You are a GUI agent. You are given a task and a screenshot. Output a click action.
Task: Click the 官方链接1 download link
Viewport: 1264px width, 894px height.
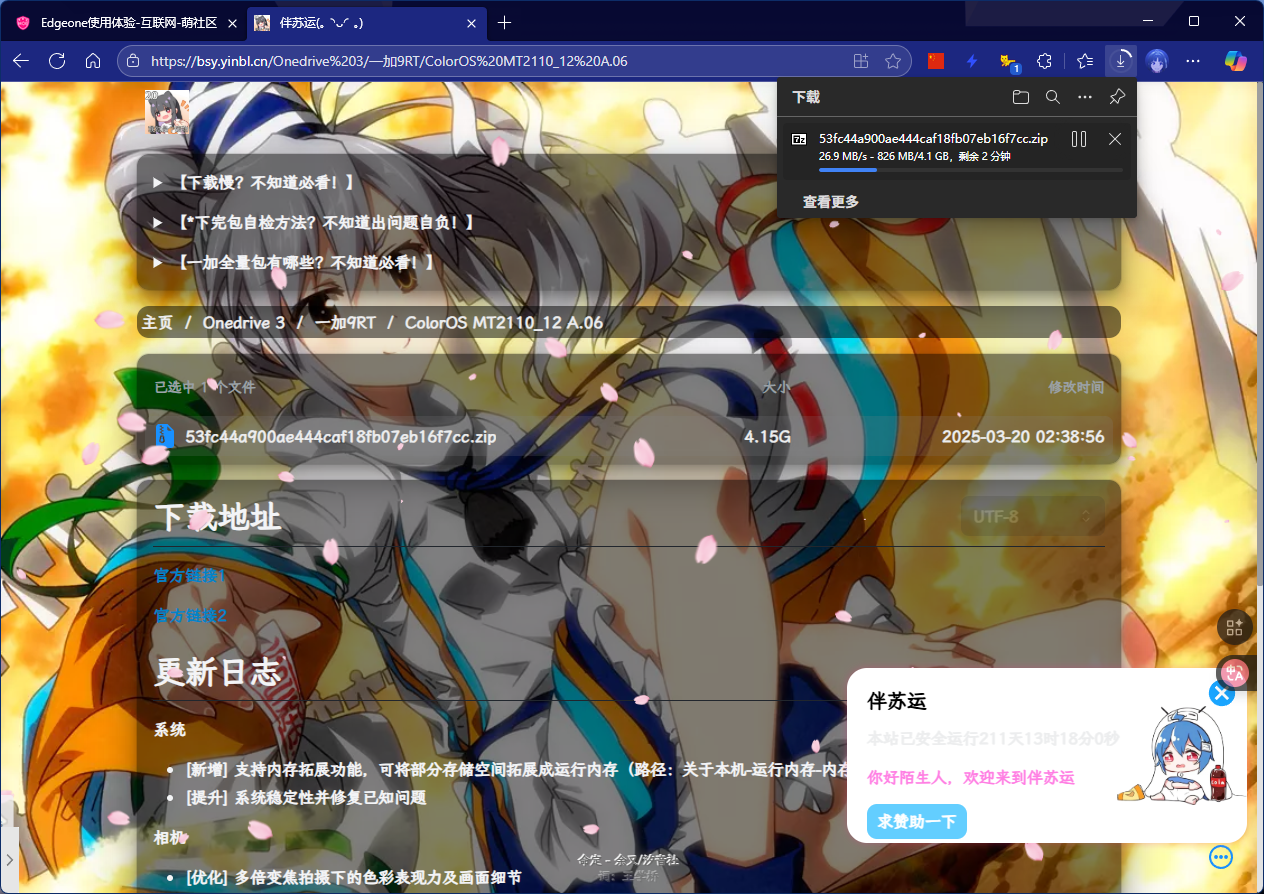coord(190,576)
